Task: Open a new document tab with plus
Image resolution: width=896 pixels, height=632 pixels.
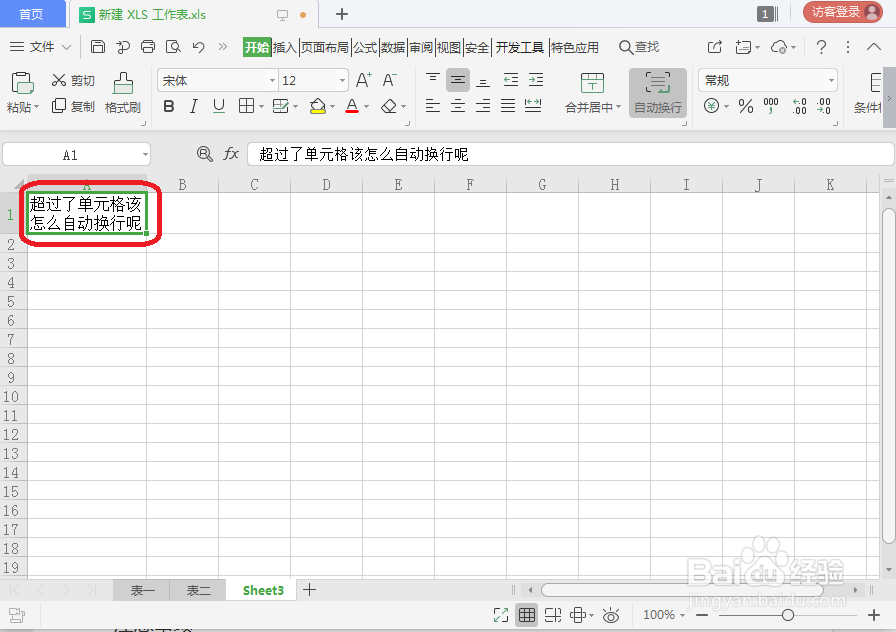Action: coord(342,14)
